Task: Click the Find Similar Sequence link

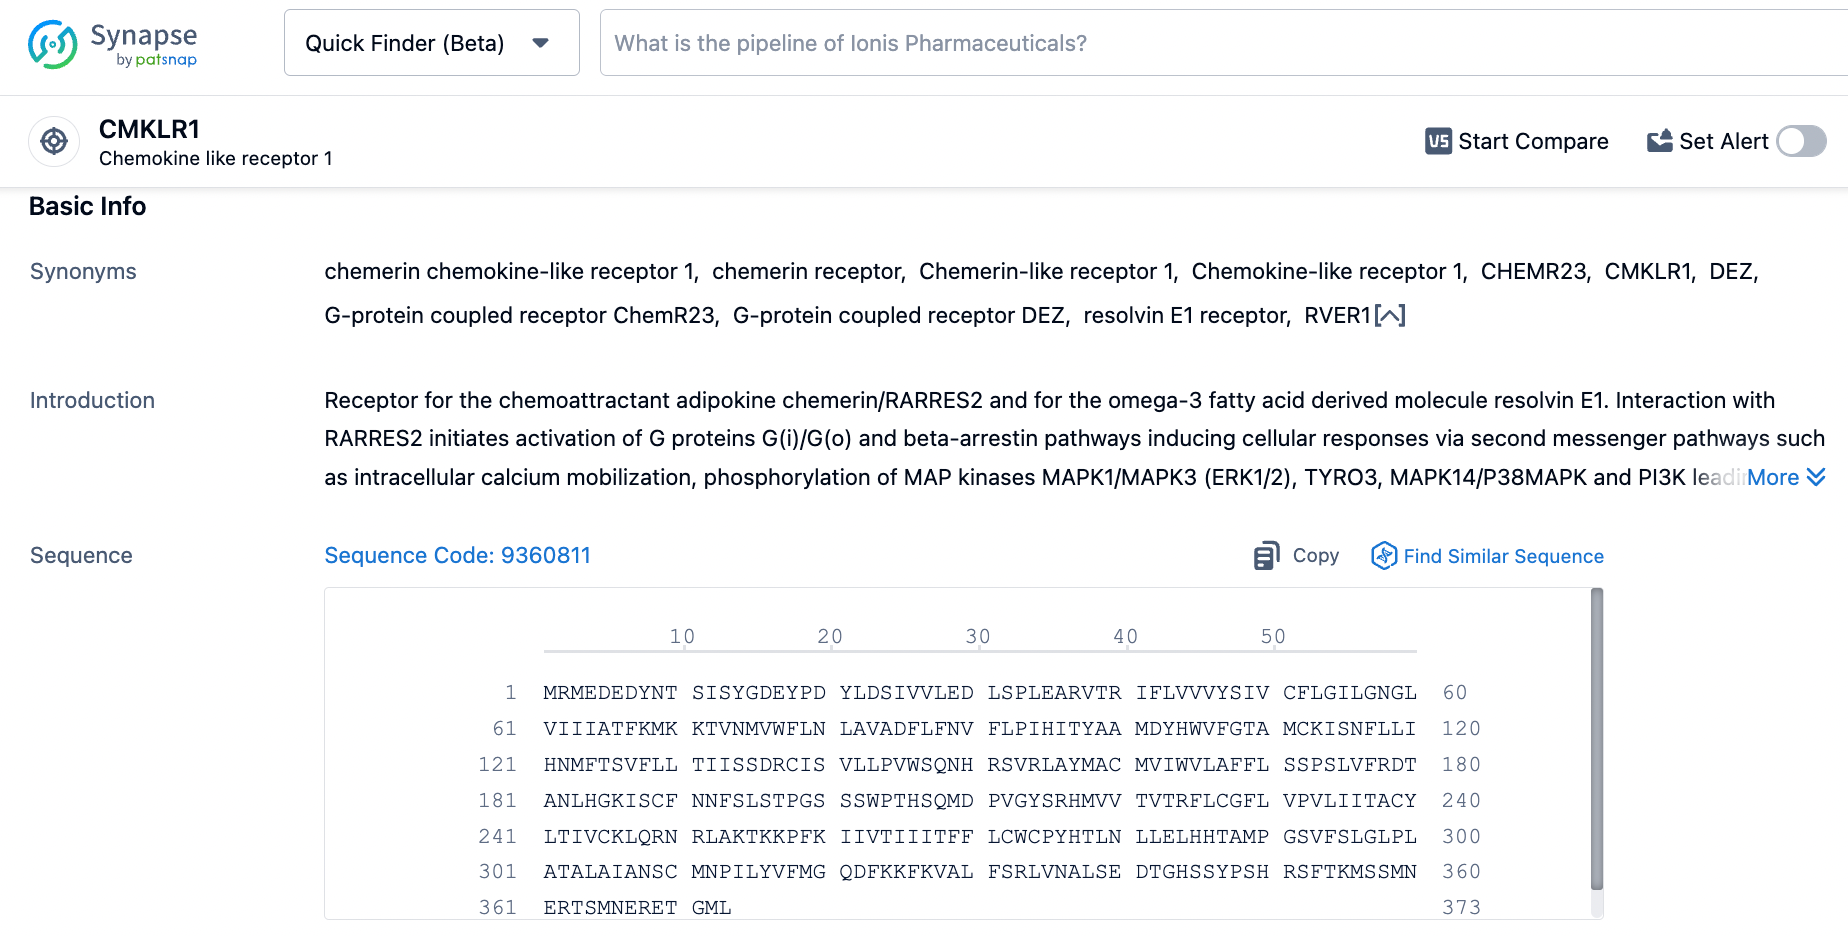Action: coord(1503,556)
